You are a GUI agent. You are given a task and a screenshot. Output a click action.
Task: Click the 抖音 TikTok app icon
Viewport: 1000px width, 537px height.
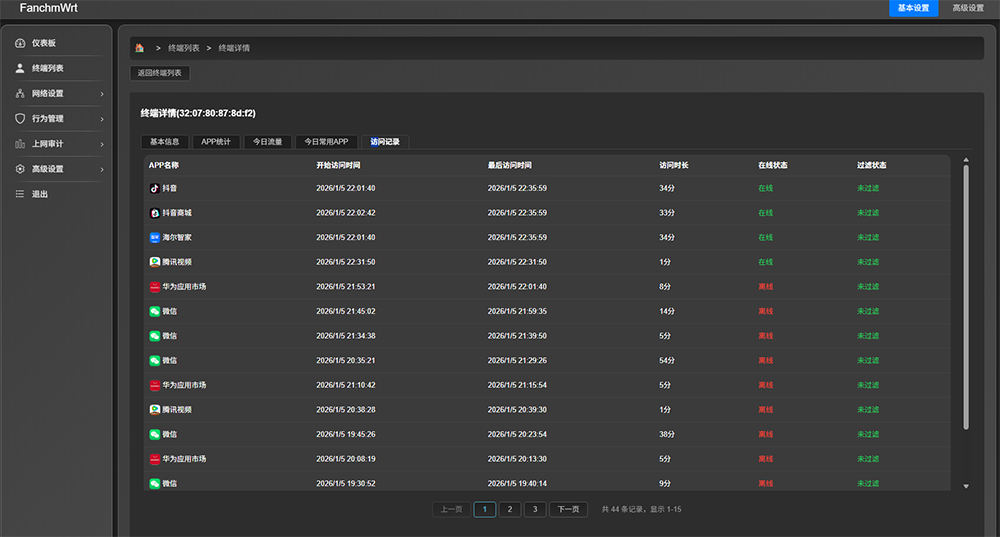(x=155, y=188)
